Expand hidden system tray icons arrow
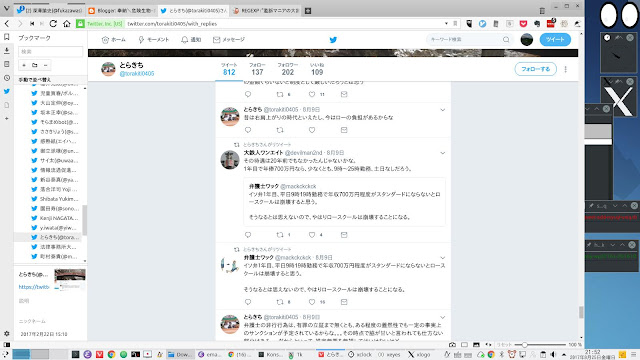This screenshot has height=360, width=640. (x=564, y=354)
